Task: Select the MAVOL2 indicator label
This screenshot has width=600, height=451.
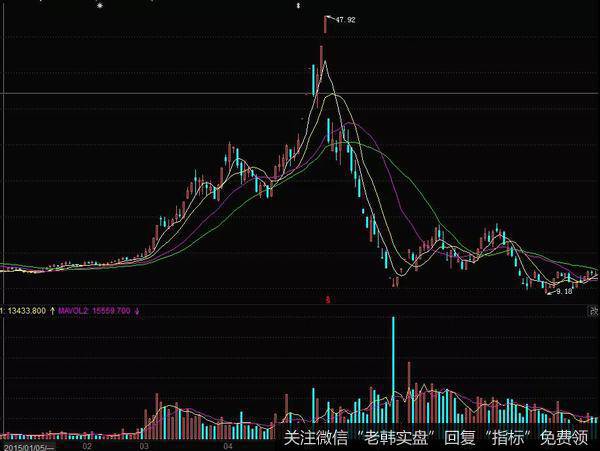Action: pos(73,311)
